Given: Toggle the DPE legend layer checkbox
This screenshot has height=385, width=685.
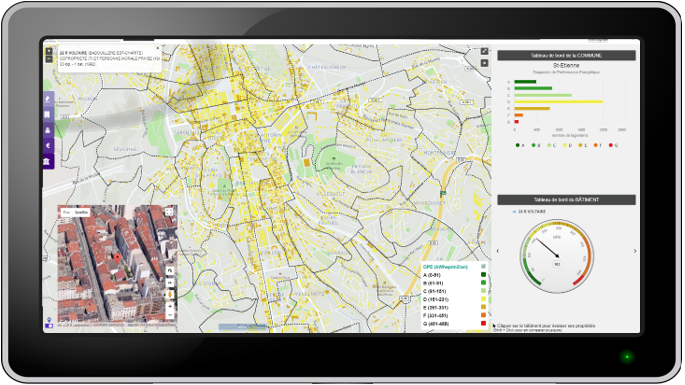Looking at the screenshot, I should pyautogui.click(x=483, y=267).
